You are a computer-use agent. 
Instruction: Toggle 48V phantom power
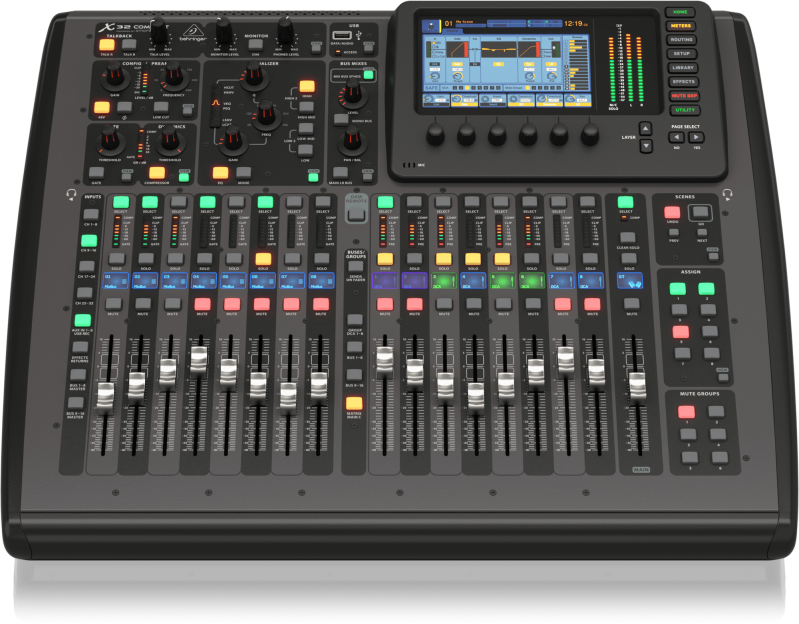click(x=102, y=107)
